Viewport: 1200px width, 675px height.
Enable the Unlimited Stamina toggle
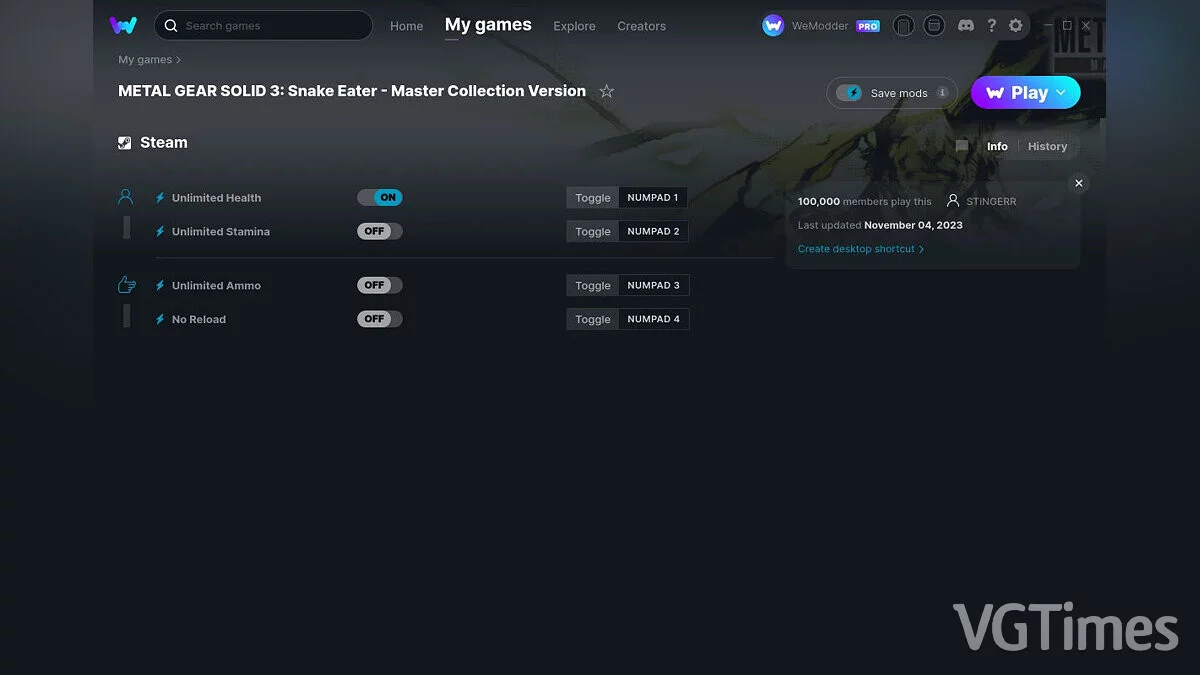pyautogui.click(x=380, y=232)
